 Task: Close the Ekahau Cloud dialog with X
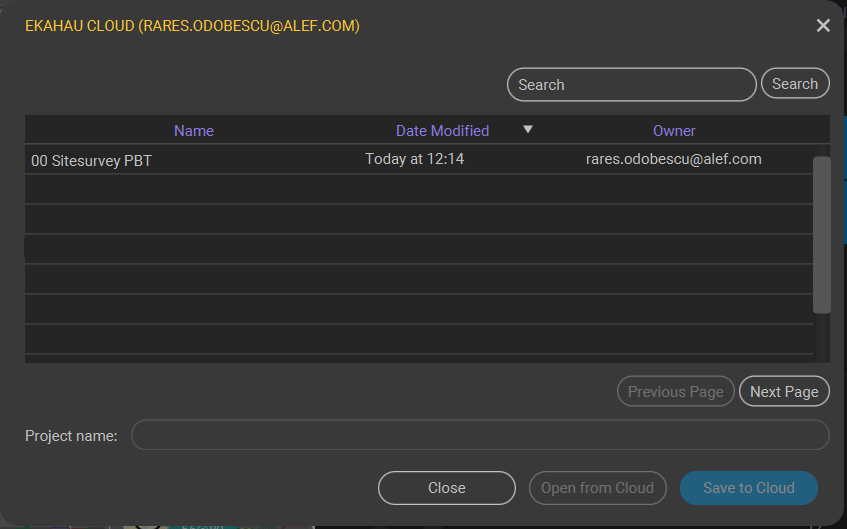pos(823,25)
